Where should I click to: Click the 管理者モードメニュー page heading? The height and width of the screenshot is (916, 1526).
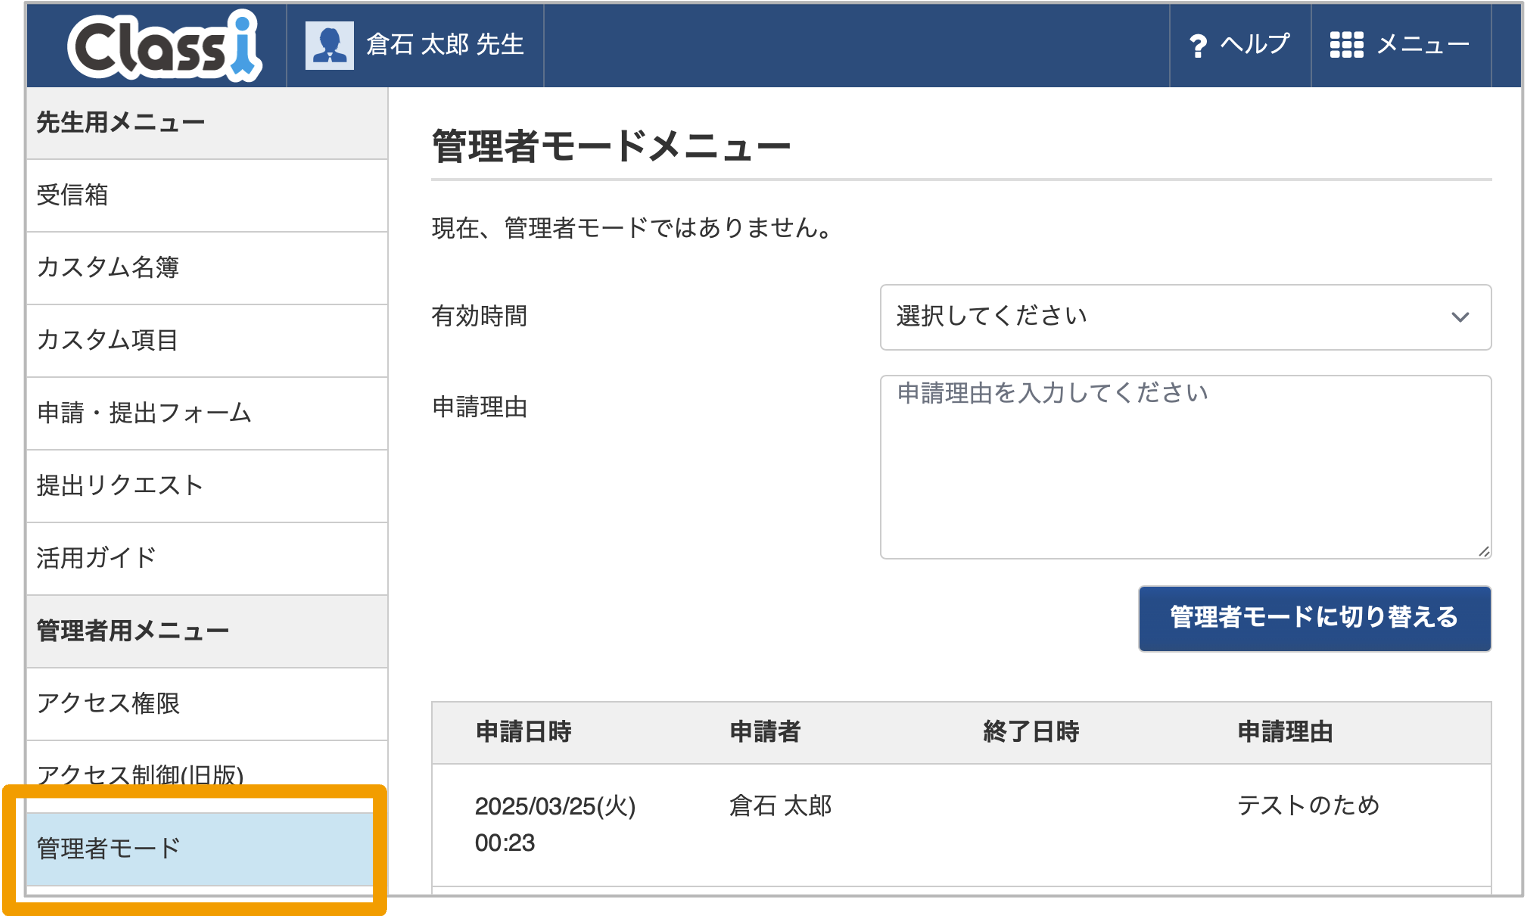[x=611, y=147]
